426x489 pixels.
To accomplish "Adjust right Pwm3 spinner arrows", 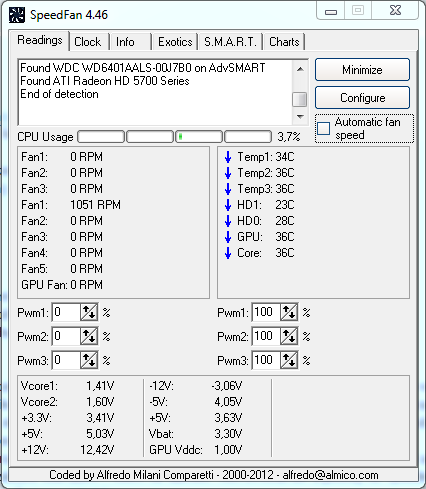I will 289,360.
